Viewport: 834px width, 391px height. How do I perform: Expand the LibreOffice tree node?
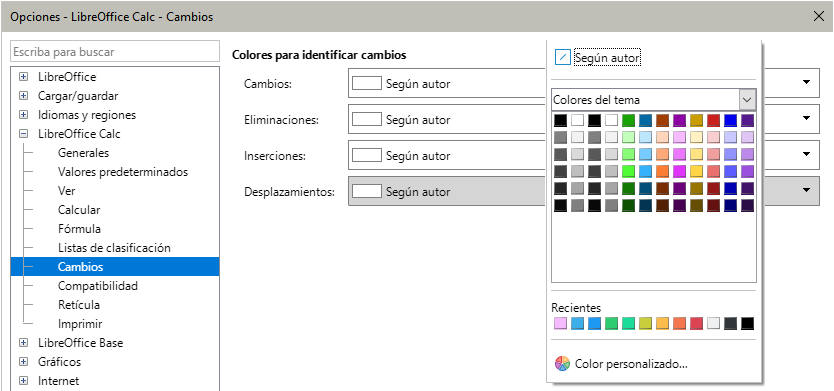coord(23,77)
